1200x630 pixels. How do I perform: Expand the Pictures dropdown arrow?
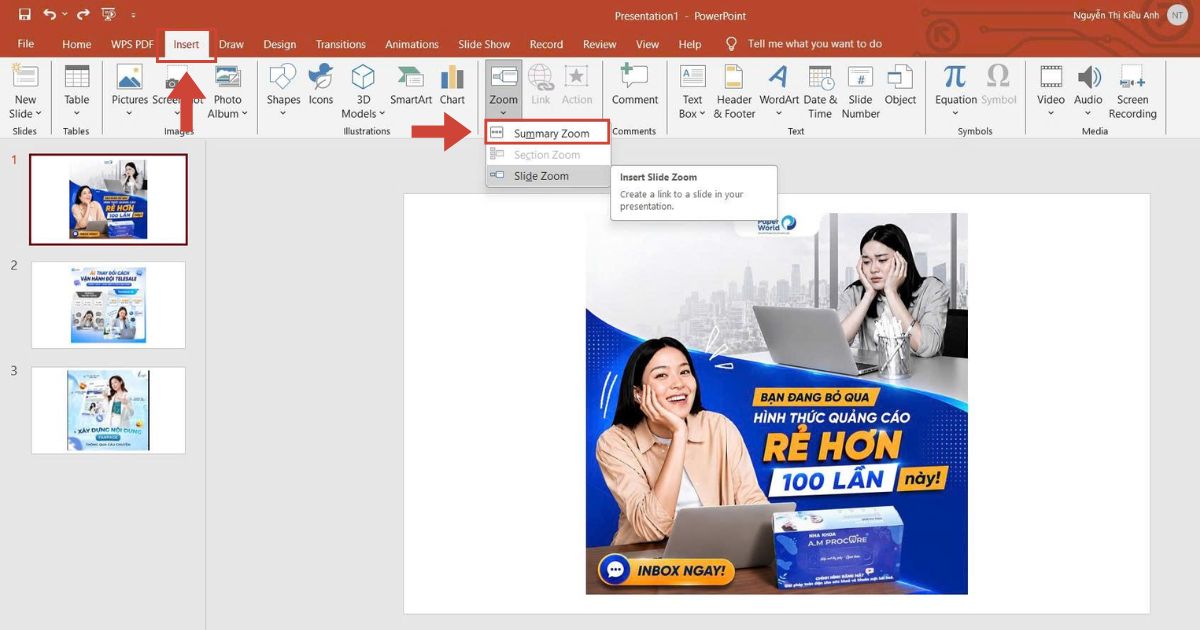coord(130,114)
